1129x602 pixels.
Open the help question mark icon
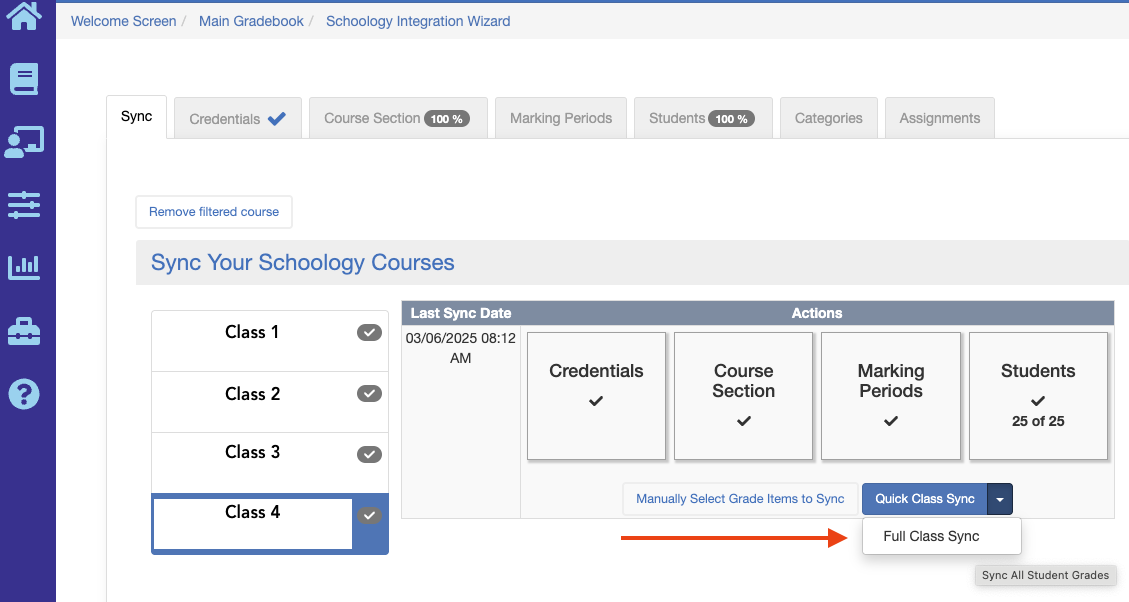coord(24,394)
